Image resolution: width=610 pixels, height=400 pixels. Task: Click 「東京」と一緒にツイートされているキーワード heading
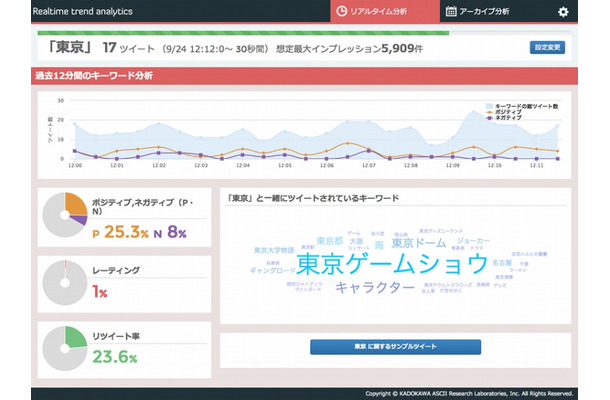[313, 198]
